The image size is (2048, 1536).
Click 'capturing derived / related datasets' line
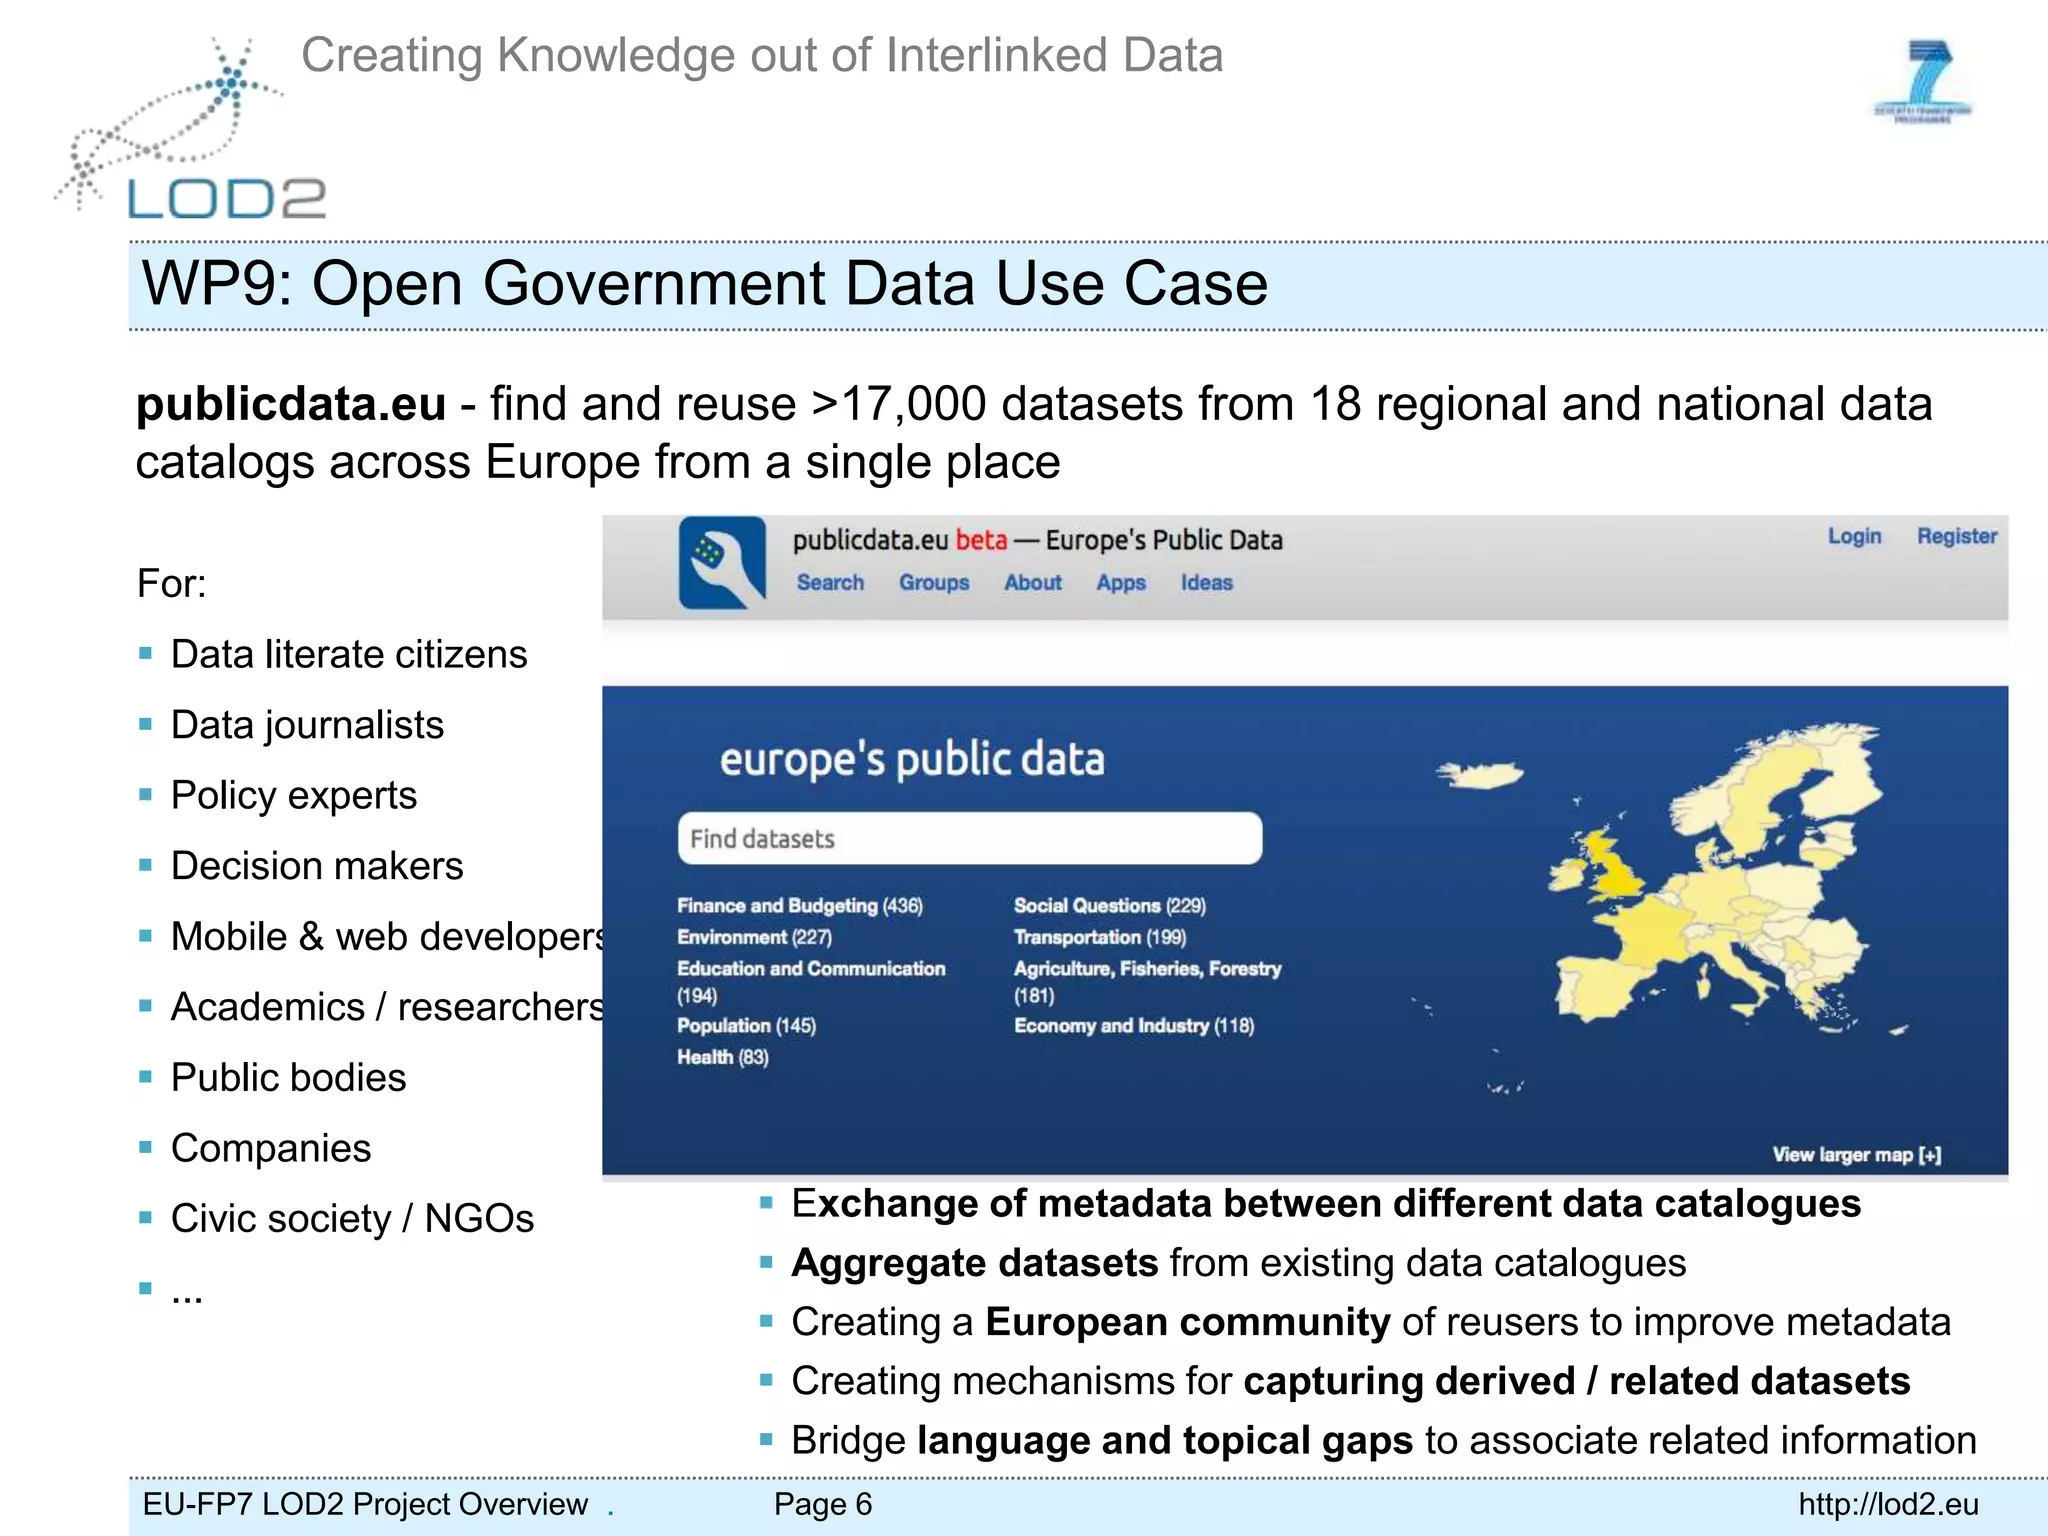[1351, 1381]
